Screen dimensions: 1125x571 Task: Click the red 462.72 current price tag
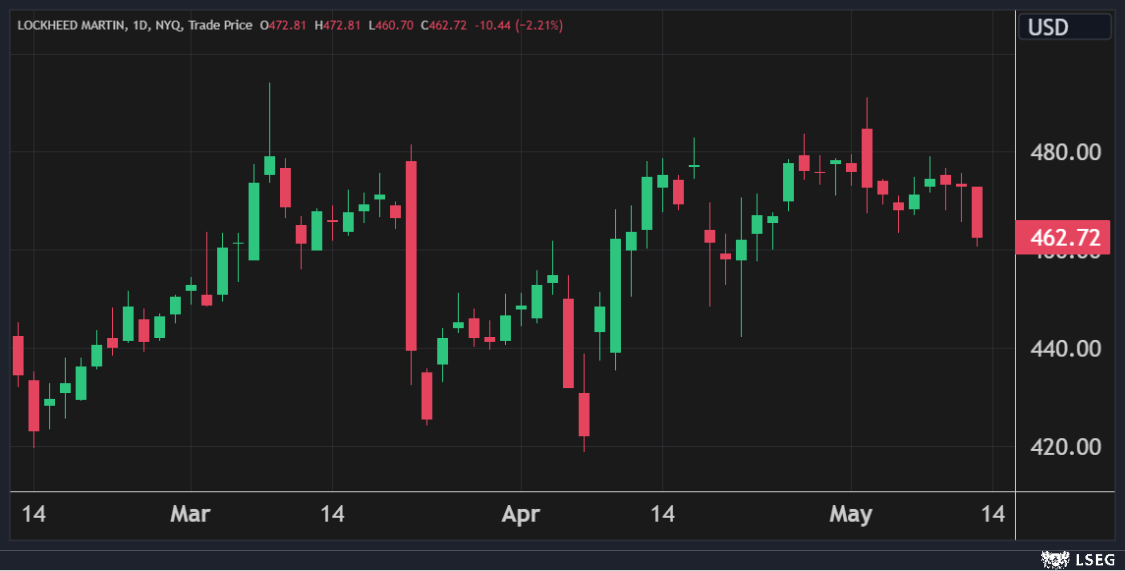(x=1062, y=238)
